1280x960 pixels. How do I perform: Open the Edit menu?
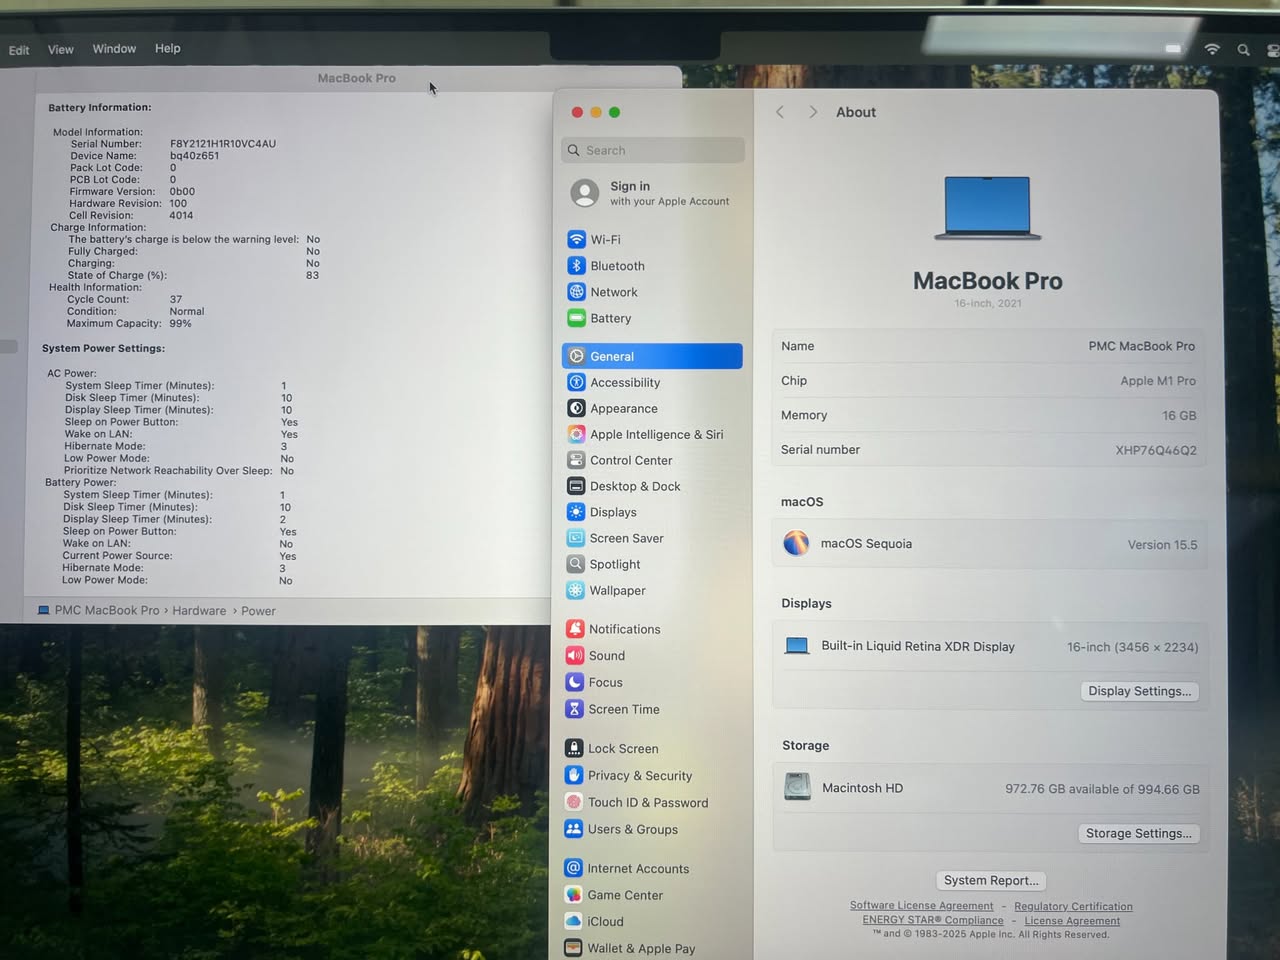pyautogui.click(x=19, y=50)
